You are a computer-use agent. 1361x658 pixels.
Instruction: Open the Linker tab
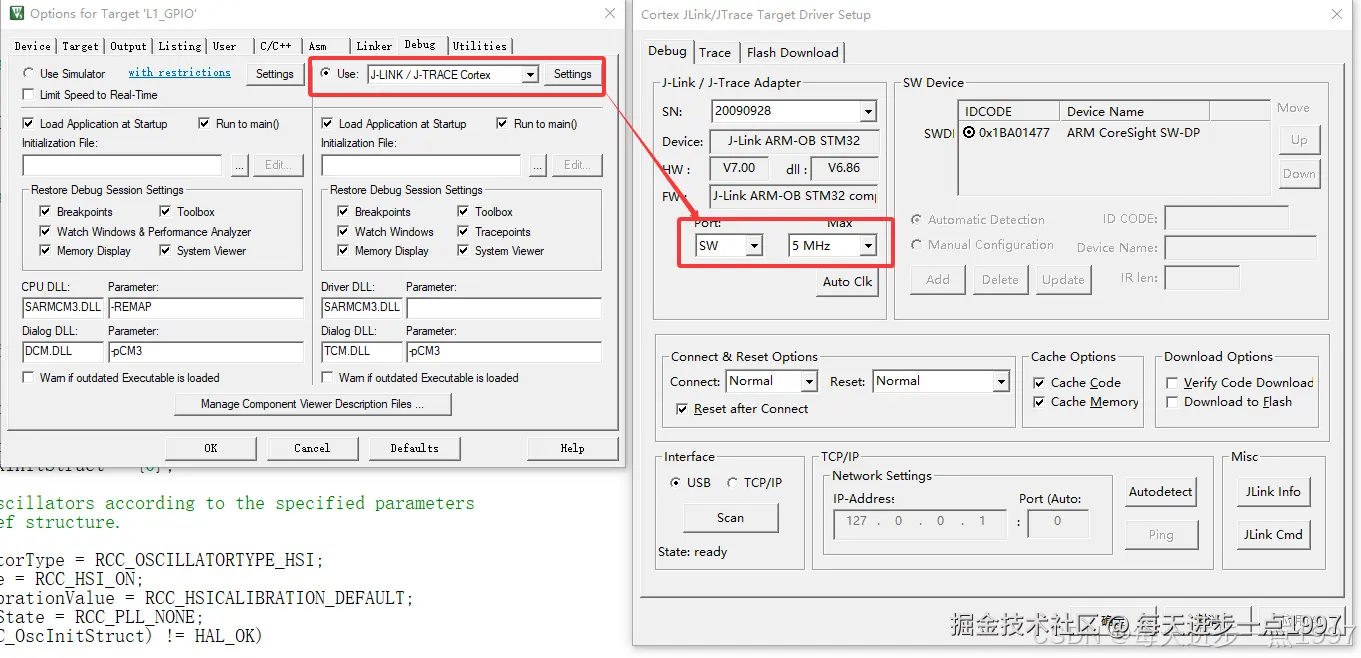click(x=374, y=46)
